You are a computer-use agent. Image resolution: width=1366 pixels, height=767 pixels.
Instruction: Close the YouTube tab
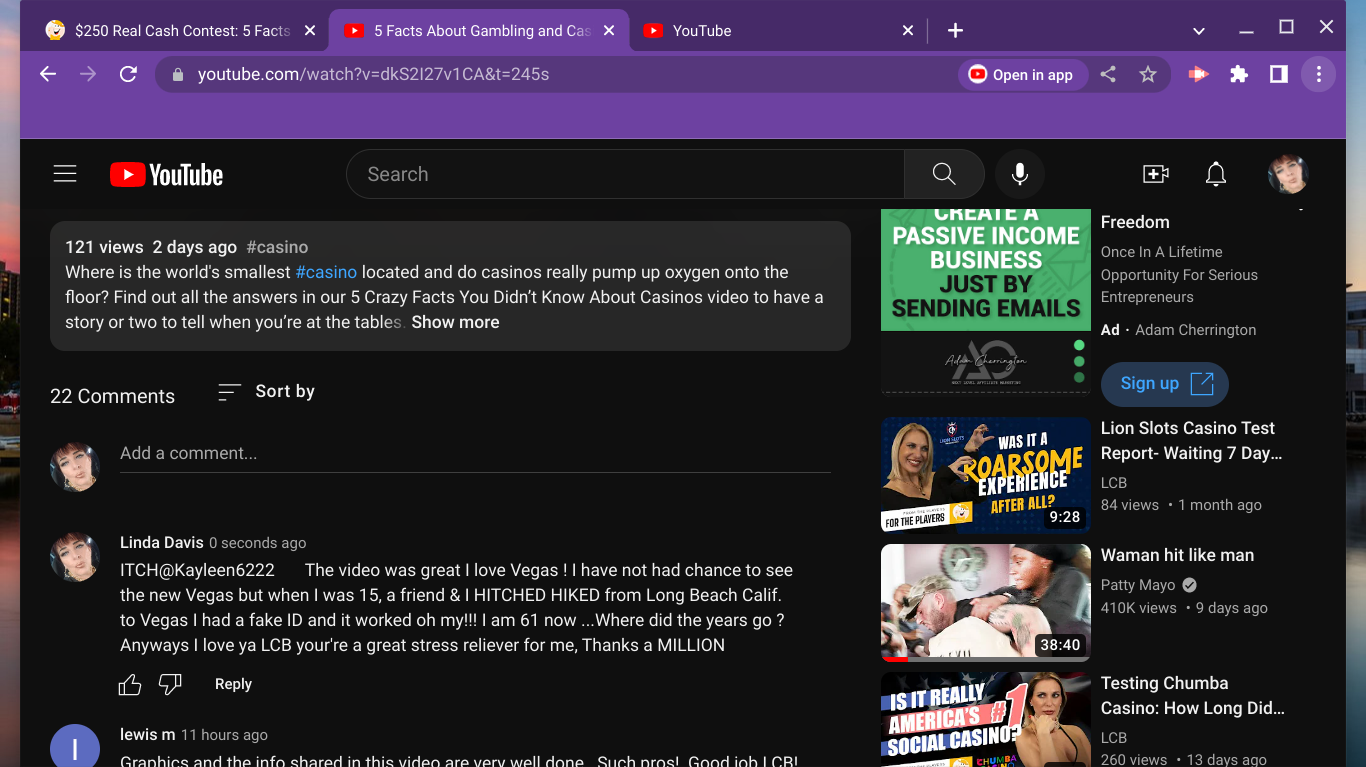pyautogui.click(x=908, y=31)
